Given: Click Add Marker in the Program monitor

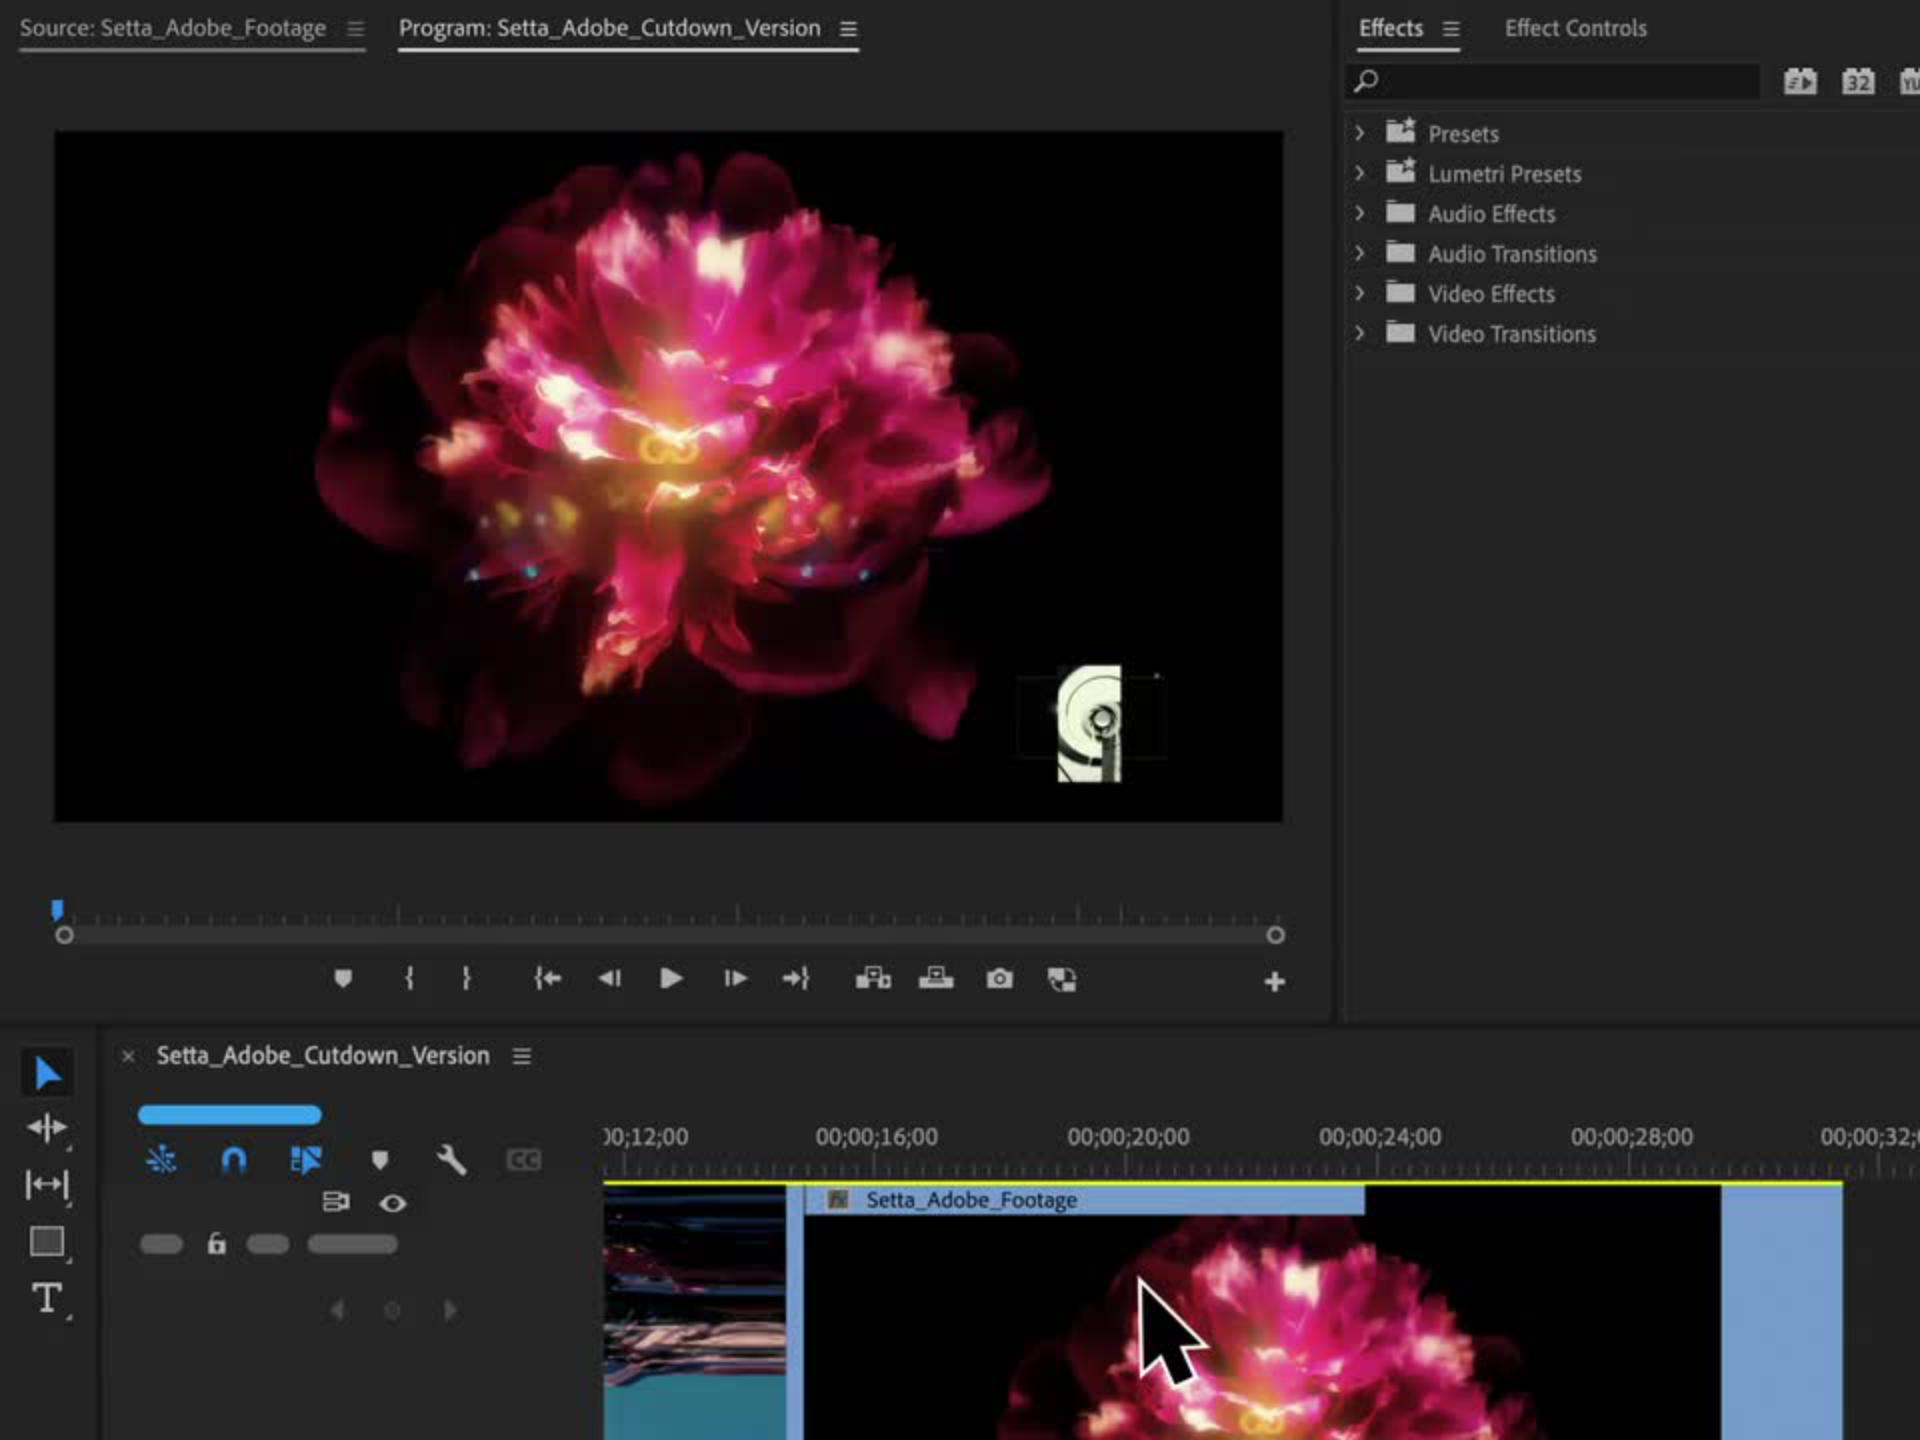Looking at the screenshot, I should [x=343, y=979].
